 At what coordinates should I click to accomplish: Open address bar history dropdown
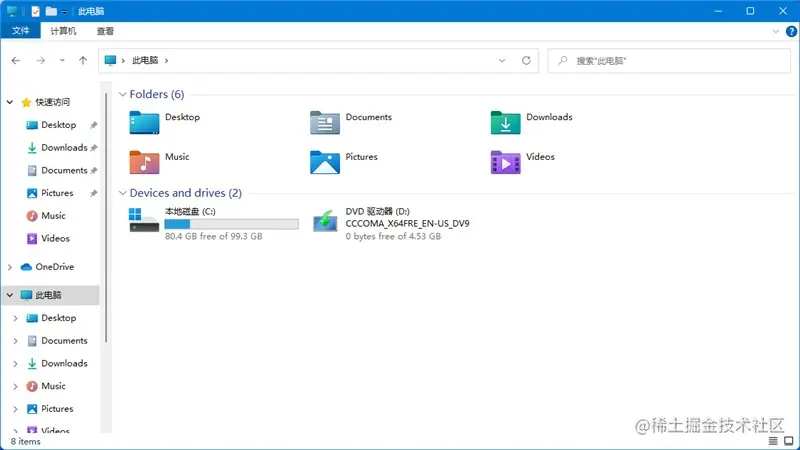(x=502, y=60)
